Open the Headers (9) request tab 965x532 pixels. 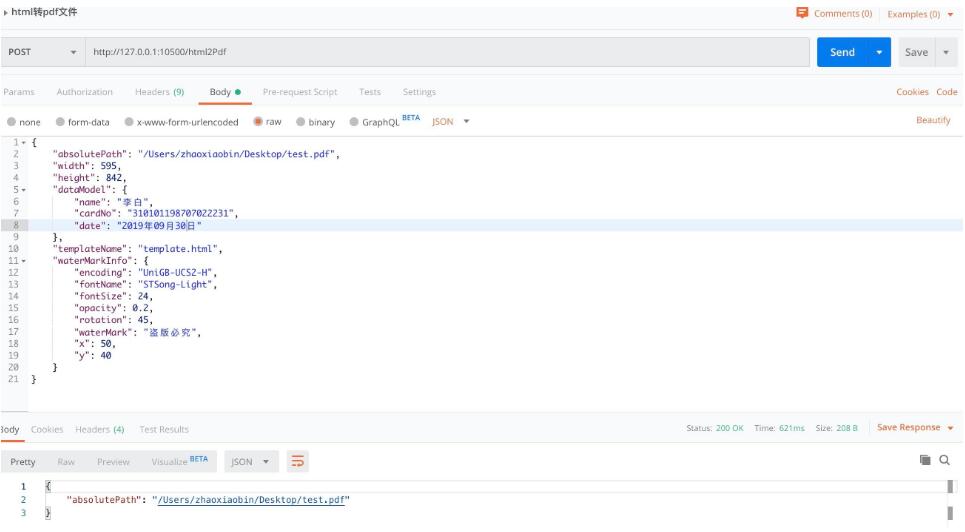[159, 92]
